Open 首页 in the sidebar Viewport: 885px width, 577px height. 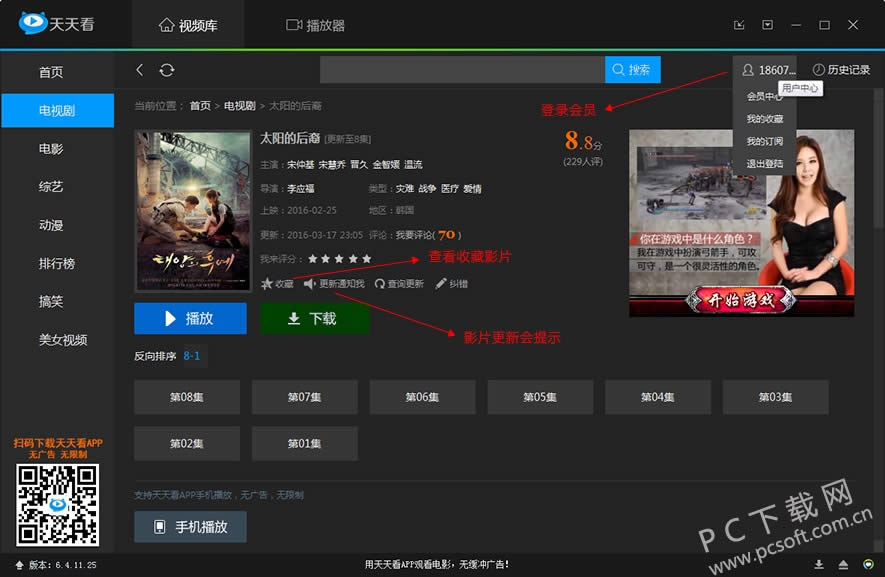click(x=51, y=72)
